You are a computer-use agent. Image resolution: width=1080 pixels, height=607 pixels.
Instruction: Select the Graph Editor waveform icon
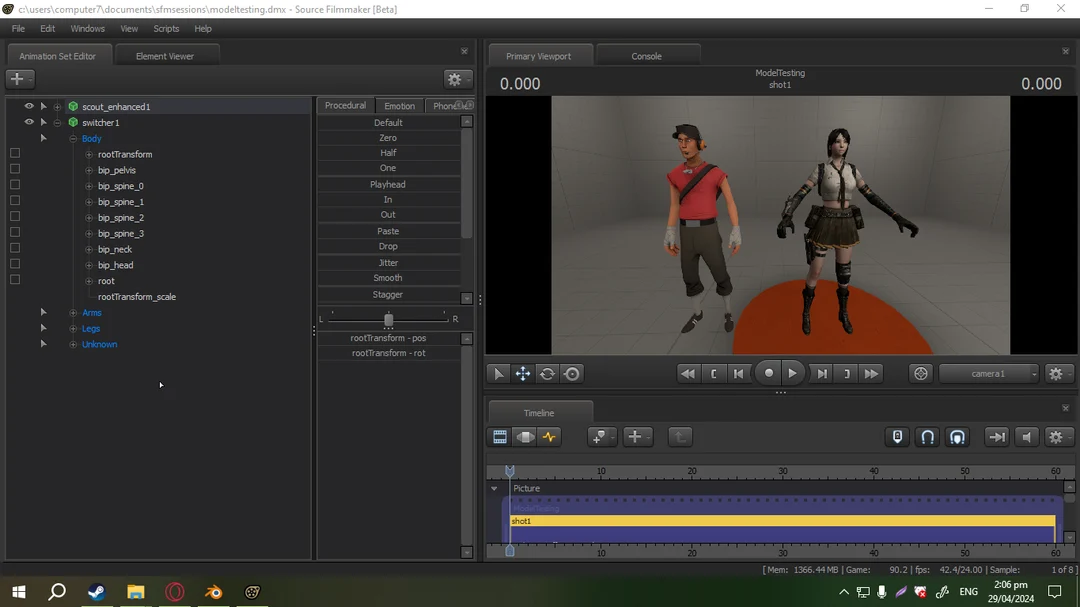point(549,437)
